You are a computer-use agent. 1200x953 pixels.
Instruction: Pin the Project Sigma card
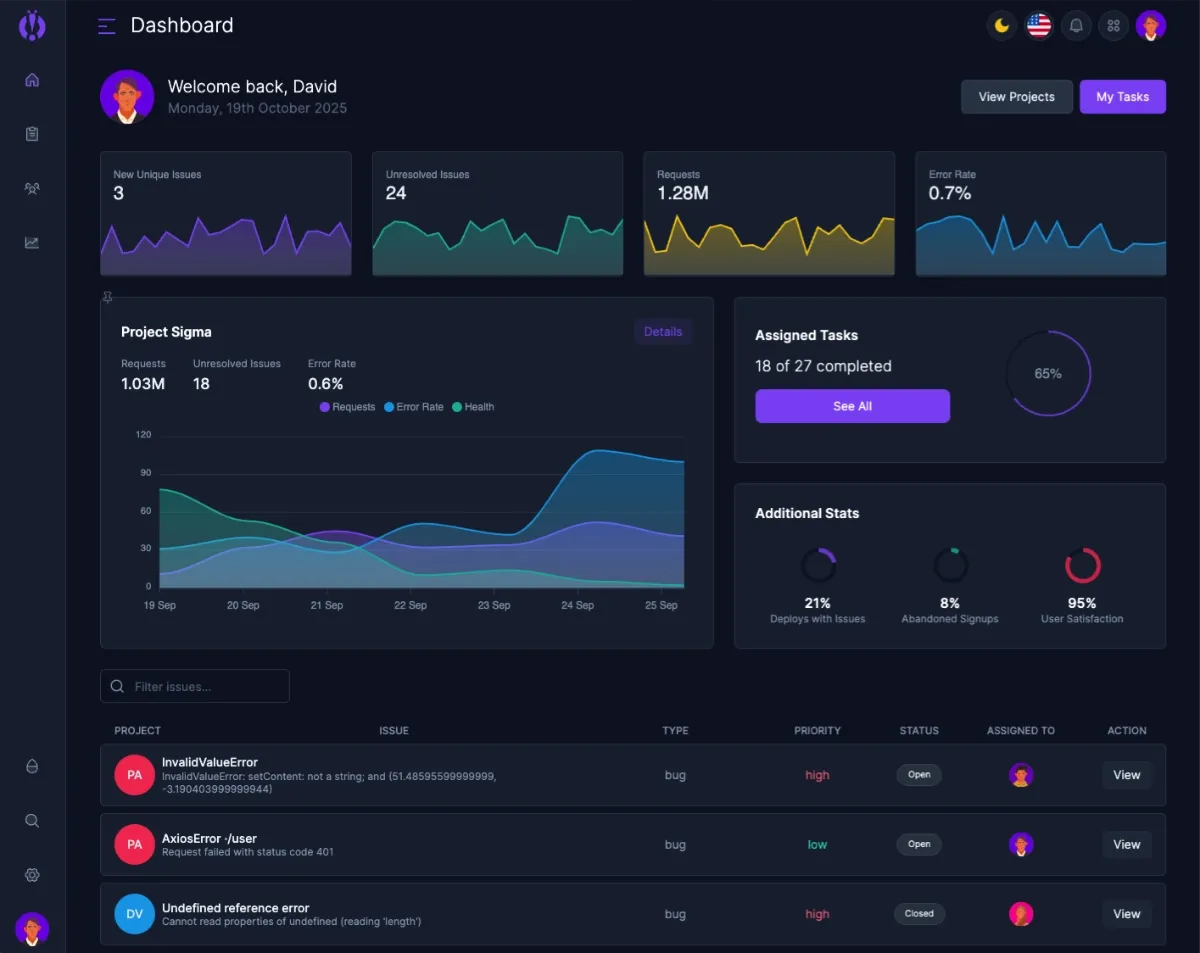click(x=107, y=297)
